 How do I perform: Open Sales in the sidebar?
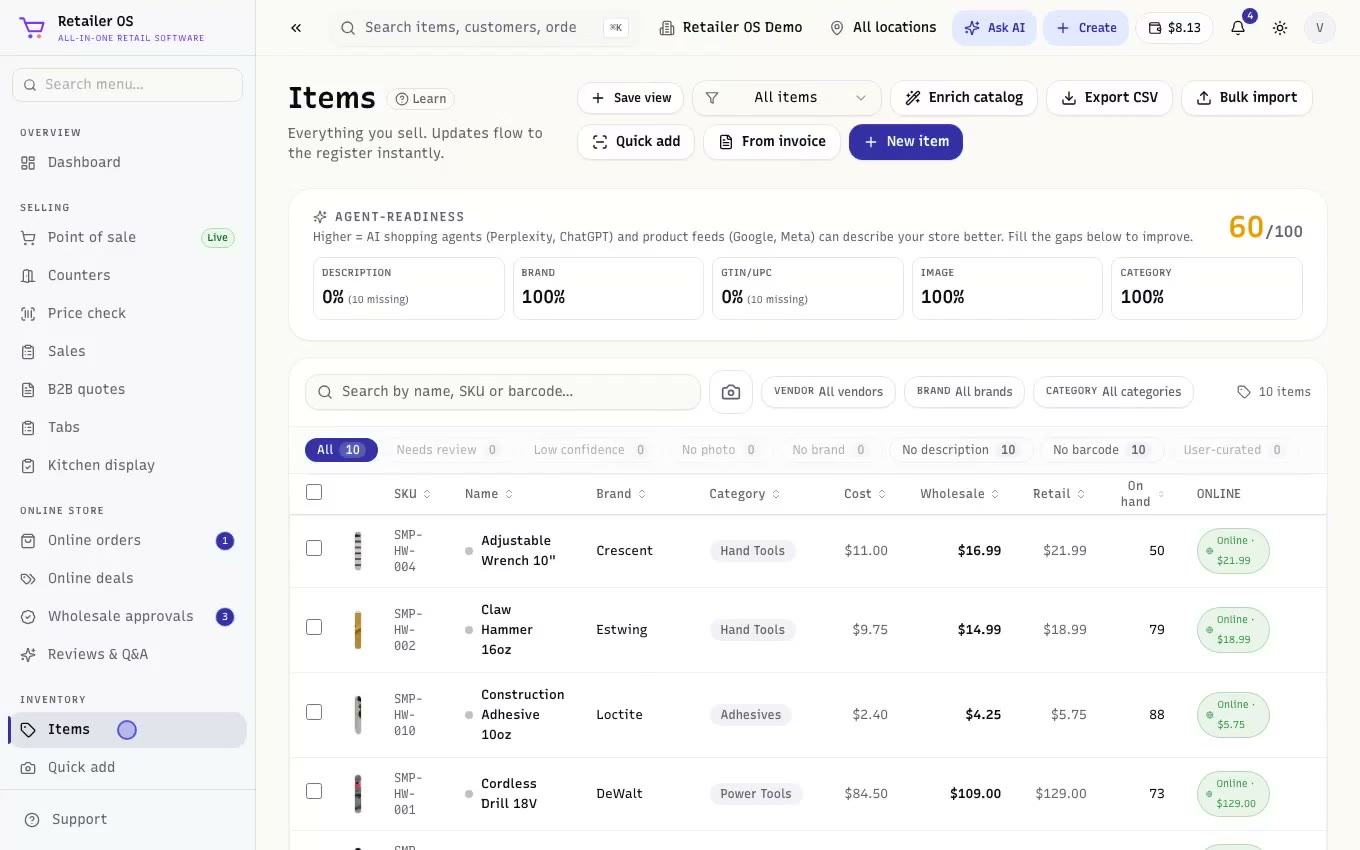pos(127,351)
